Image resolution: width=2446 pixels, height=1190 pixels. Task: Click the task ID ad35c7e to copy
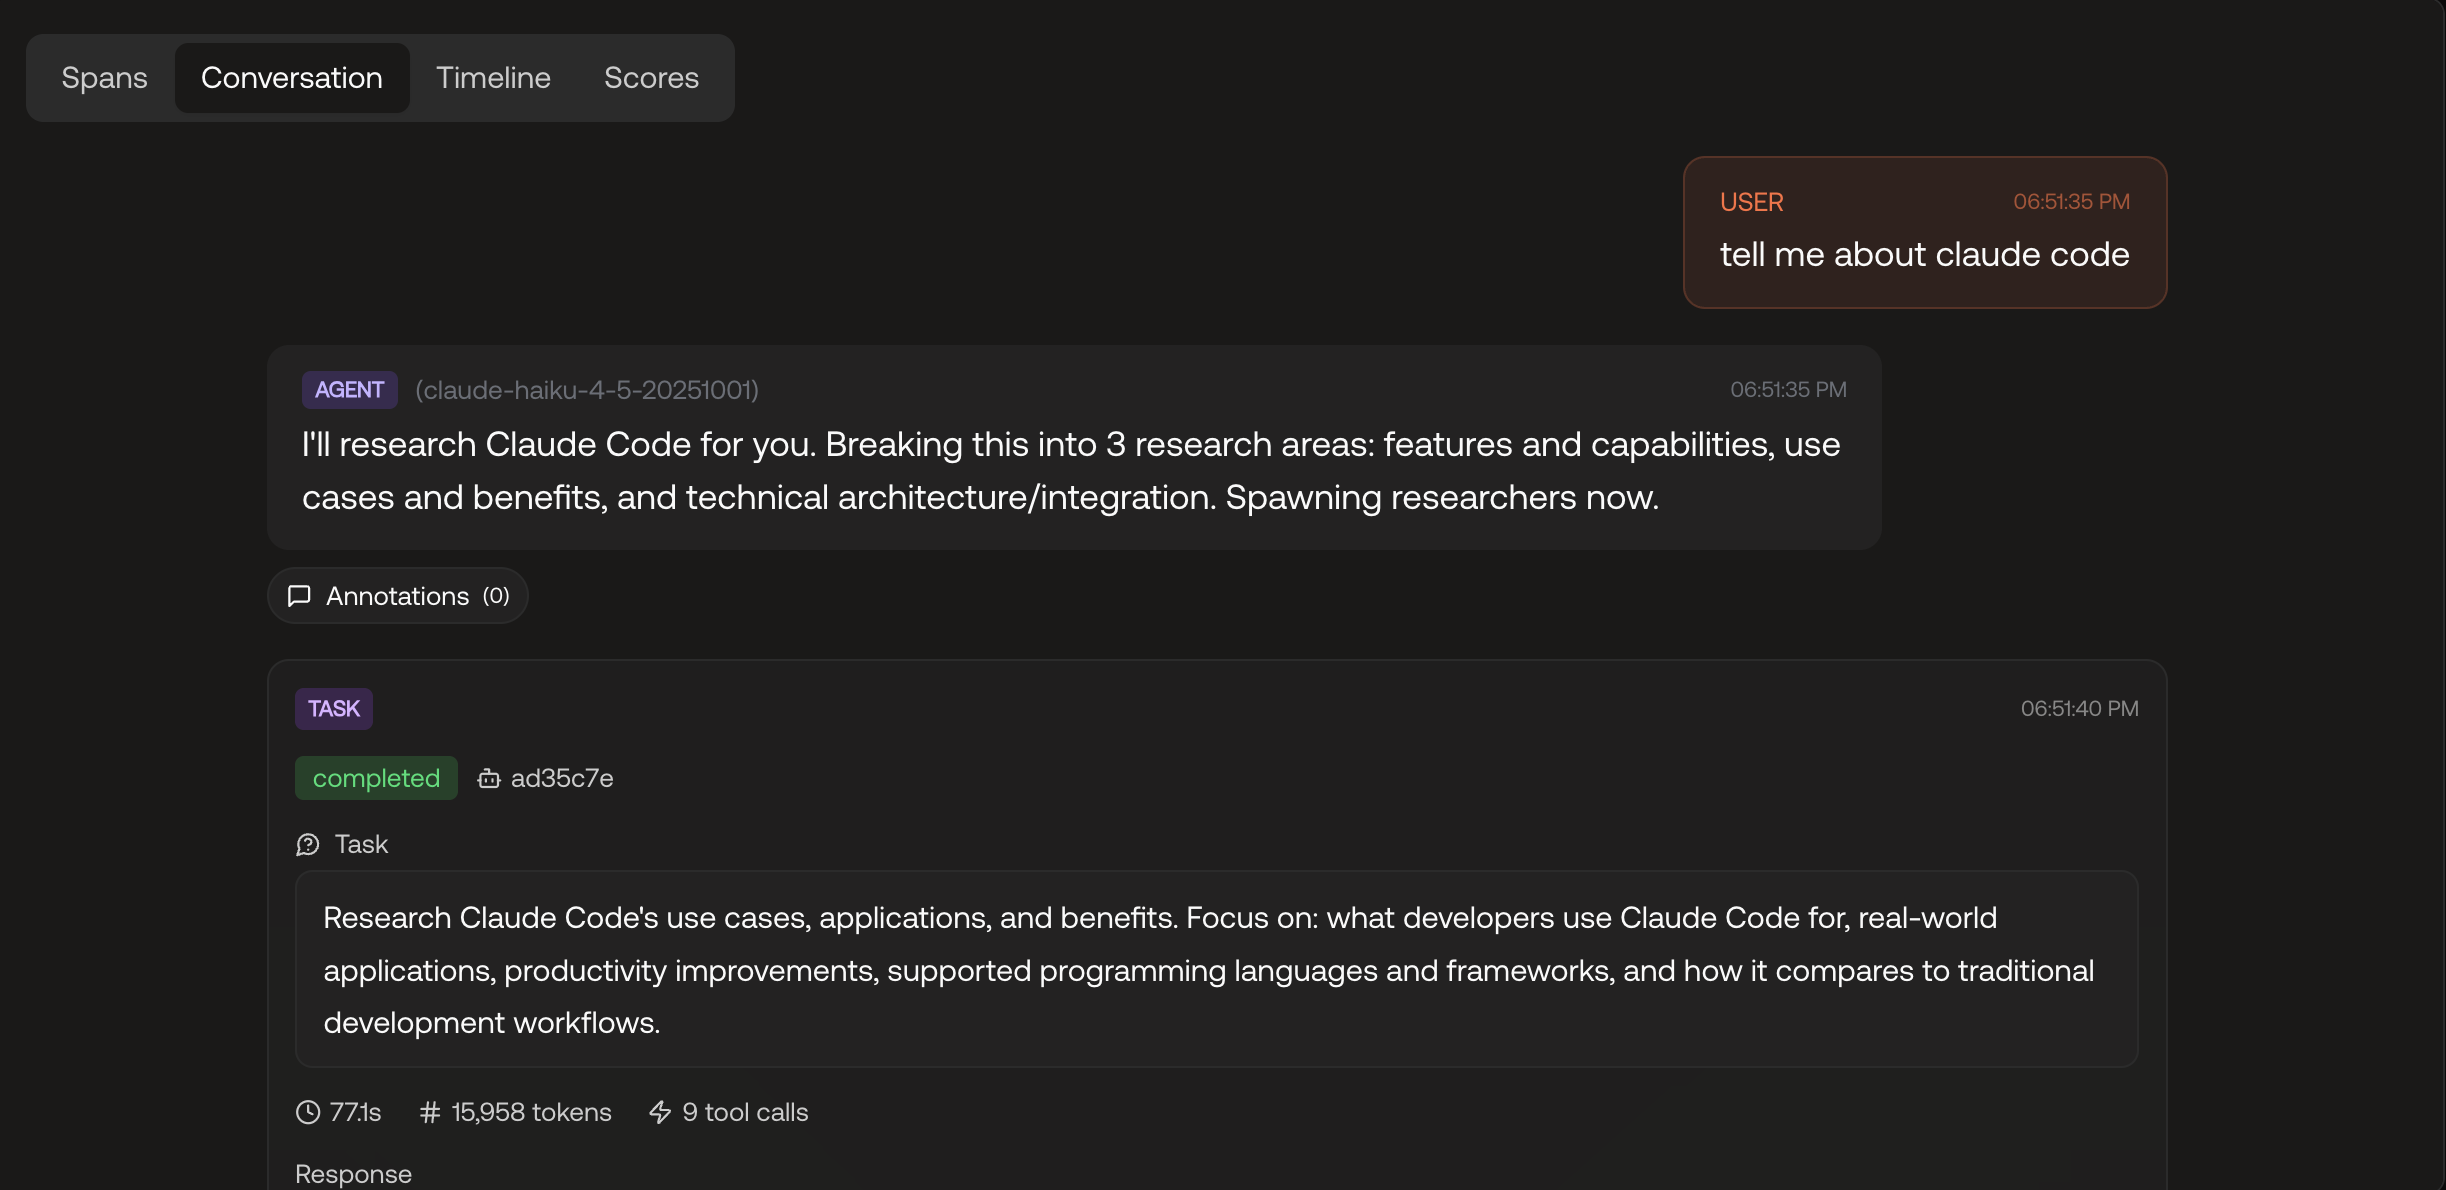[x=560, y=778]
